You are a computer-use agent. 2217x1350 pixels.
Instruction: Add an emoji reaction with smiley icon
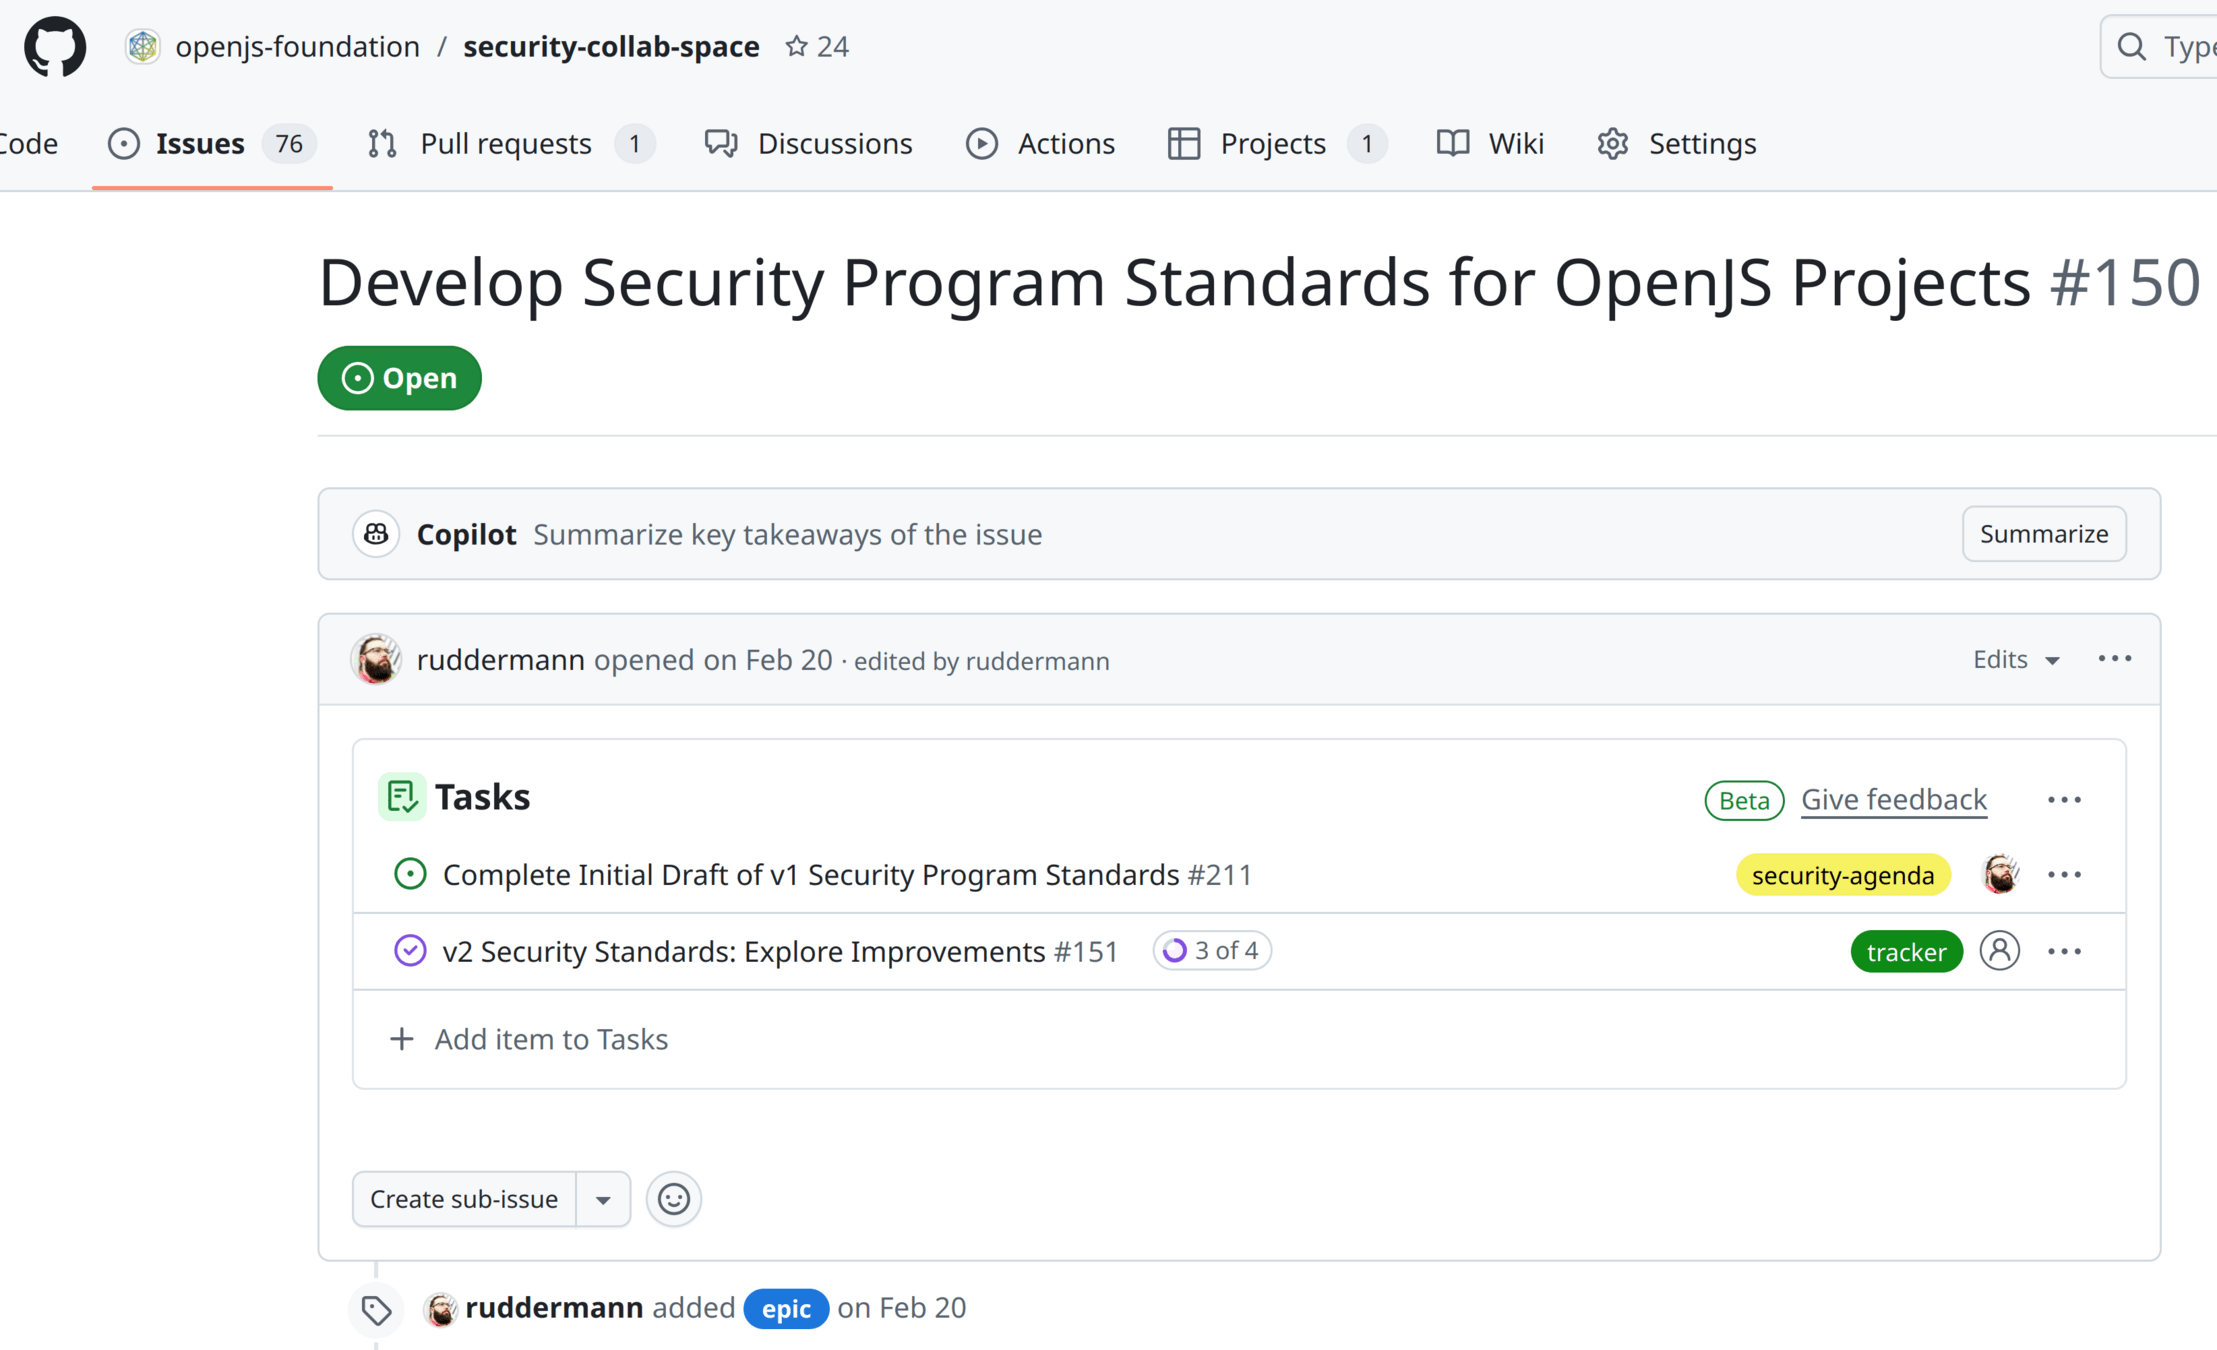coord(673,1199)
